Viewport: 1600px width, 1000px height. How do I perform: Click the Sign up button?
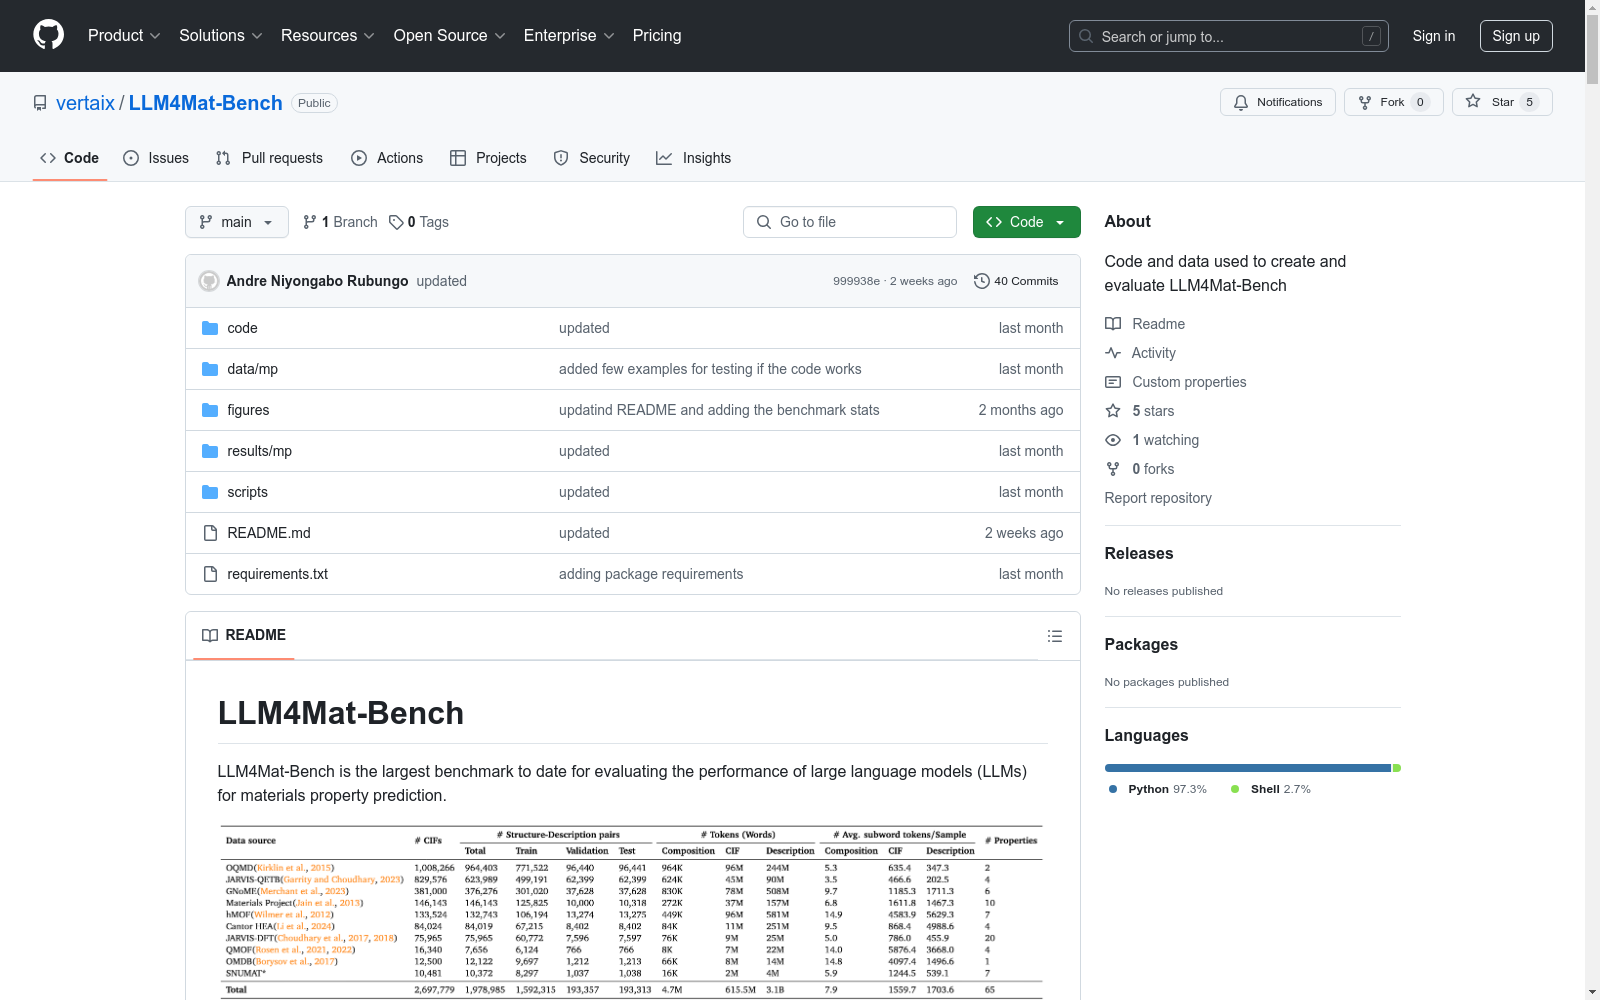click(1516, 36)
